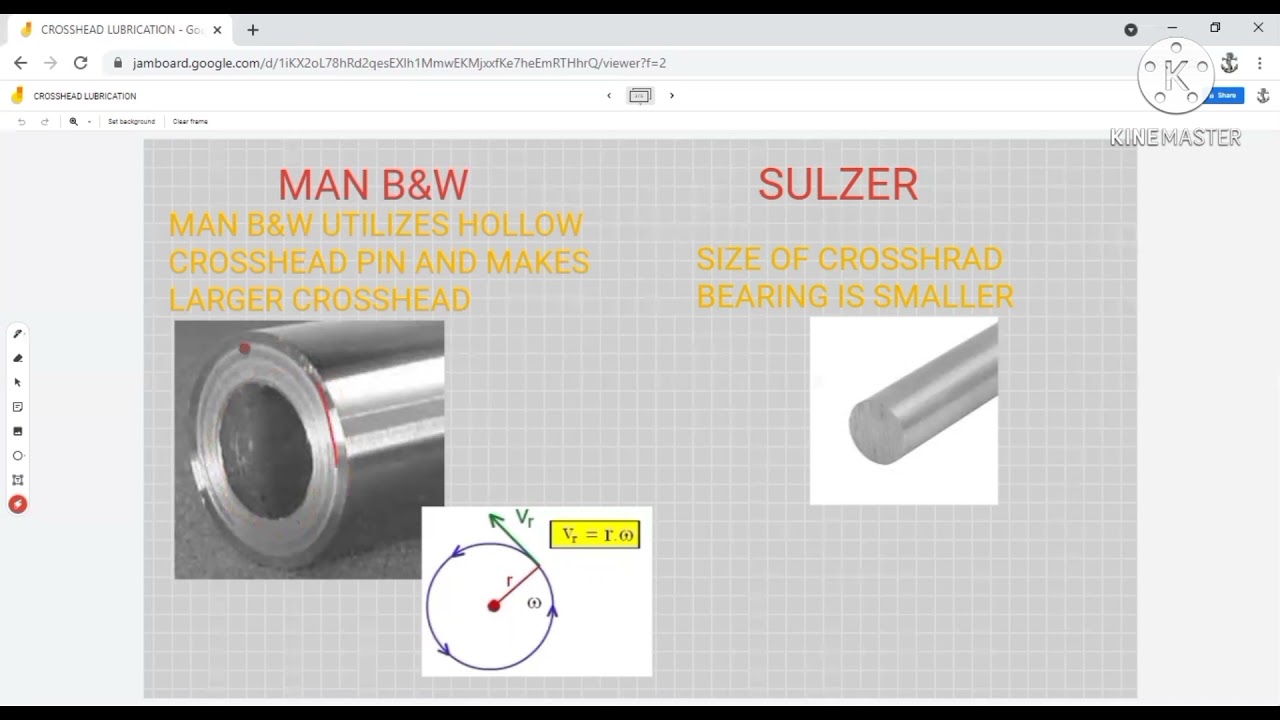Viewport: 1280px width, 720px height.
Task: Rename the jam title CROSSHEAD LUBRICATION
Action: tap(85, 96)
